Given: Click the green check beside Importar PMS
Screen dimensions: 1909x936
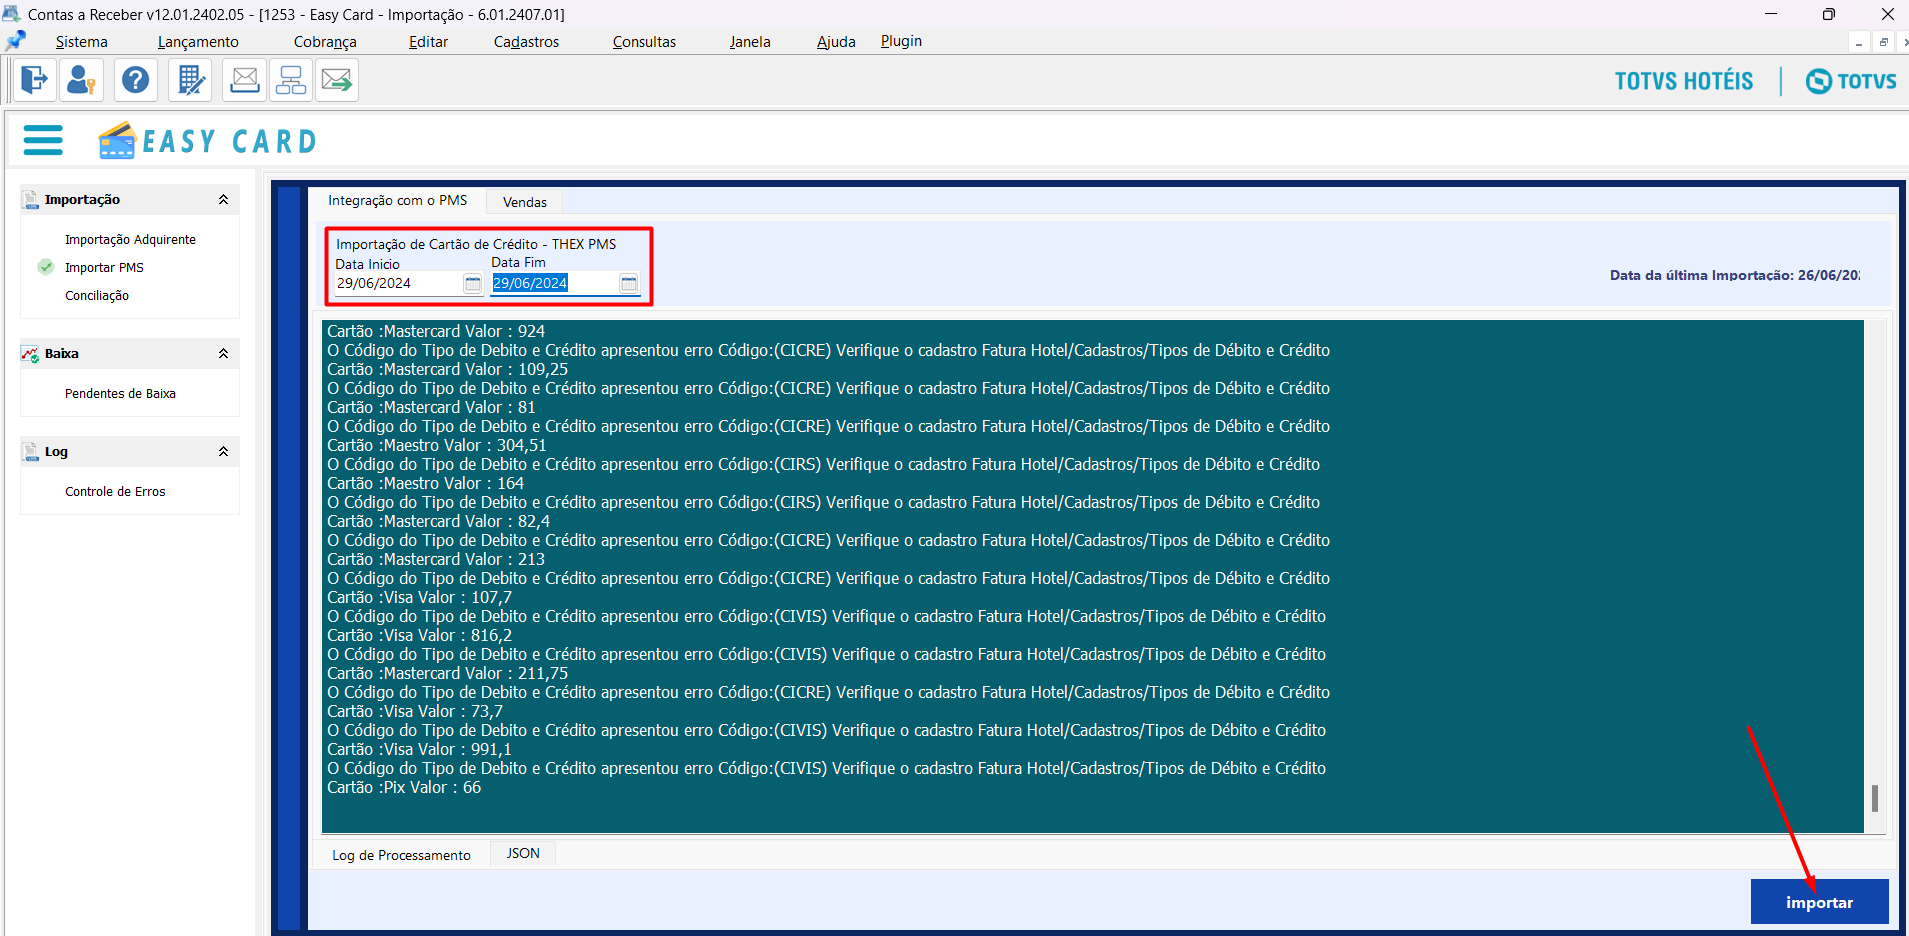Looking at the screenshot, I should point(46,267).
